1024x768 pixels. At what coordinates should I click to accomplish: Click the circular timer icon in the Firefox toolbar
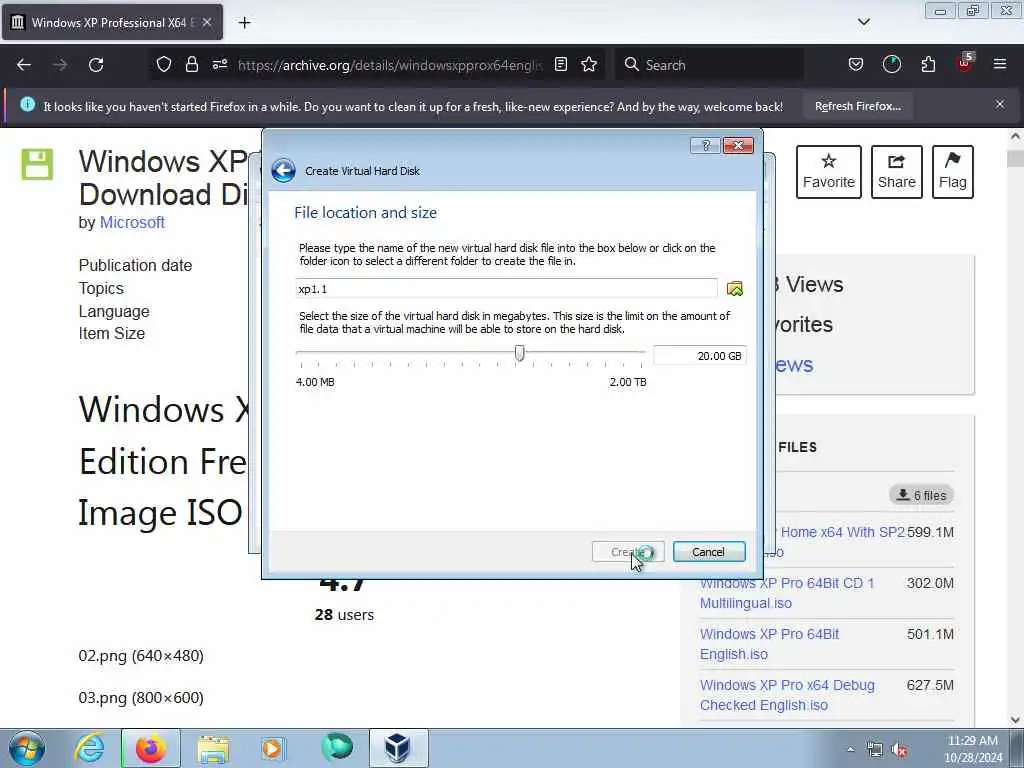(891, 64)
